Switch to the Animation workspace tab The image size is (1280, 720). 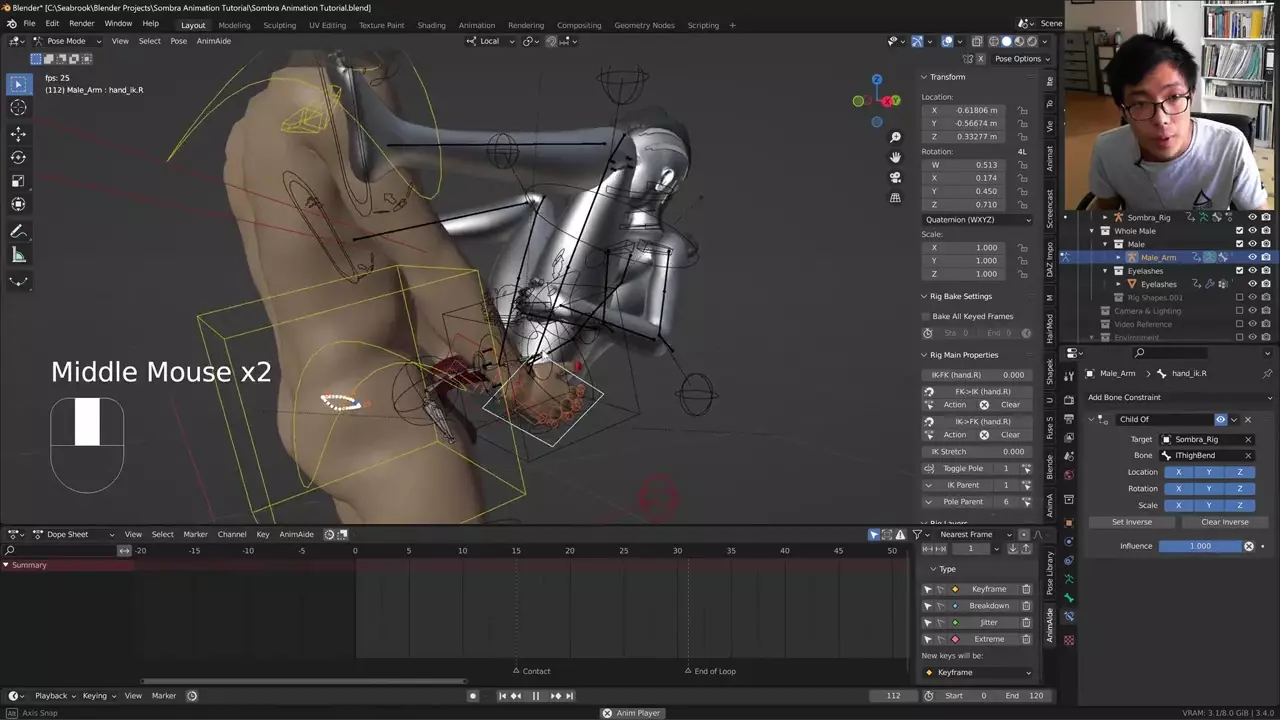click(476, 25)
